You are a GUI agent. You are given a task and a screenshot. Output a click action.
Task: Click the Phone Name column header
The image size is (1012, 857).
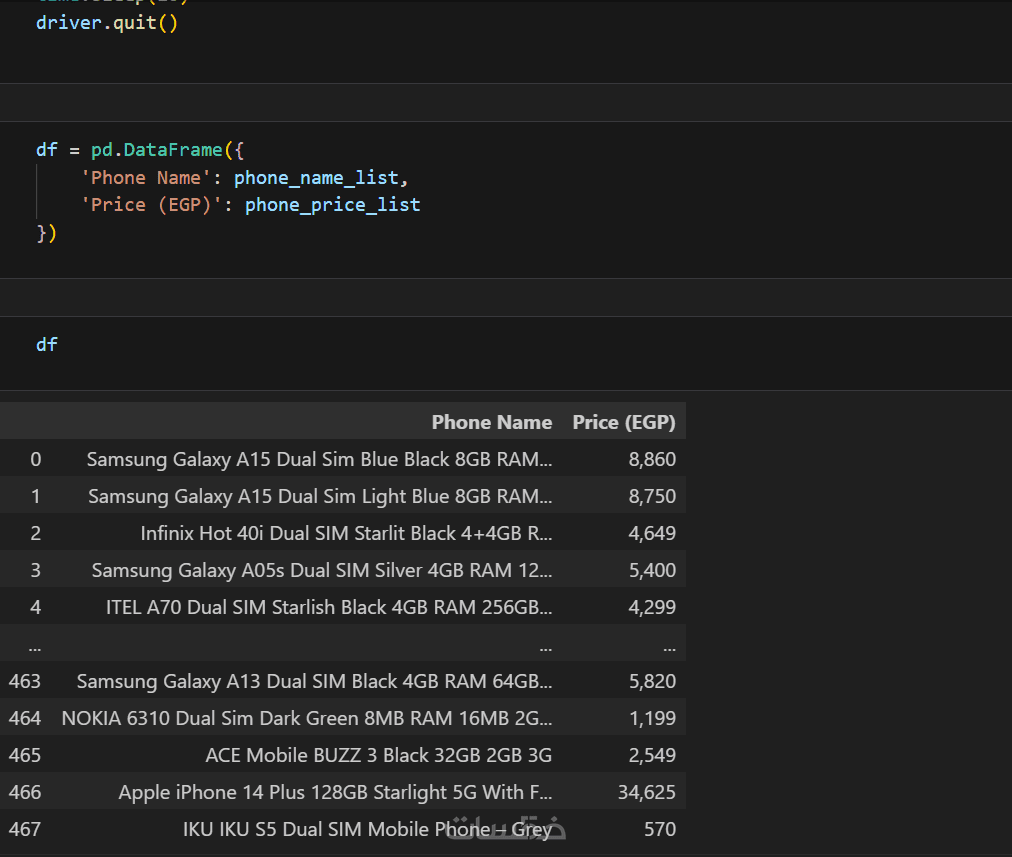pos(491,422)
